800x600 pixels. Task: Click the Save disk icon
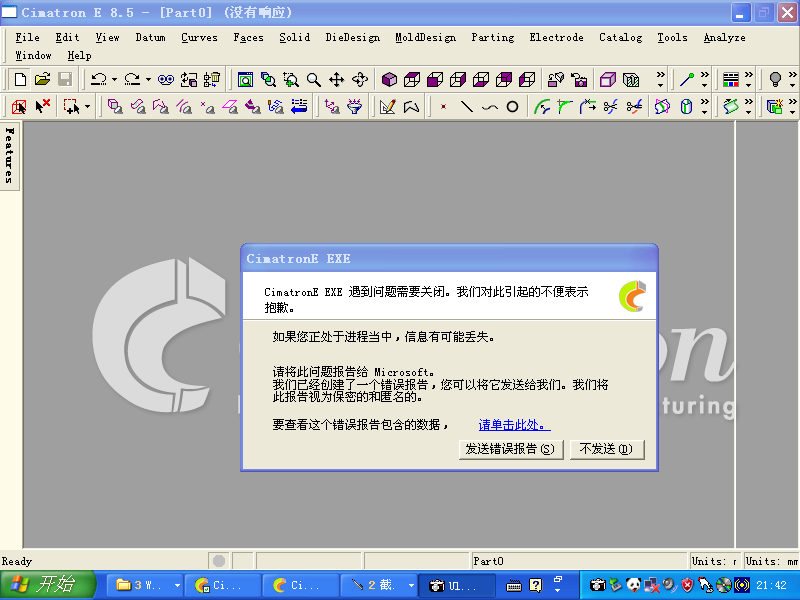pyautogui.click(x=65, y=79)
